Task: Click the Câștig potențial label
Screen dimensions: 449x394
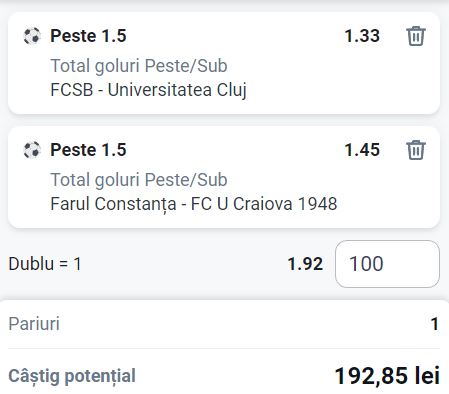Action: 72,376
